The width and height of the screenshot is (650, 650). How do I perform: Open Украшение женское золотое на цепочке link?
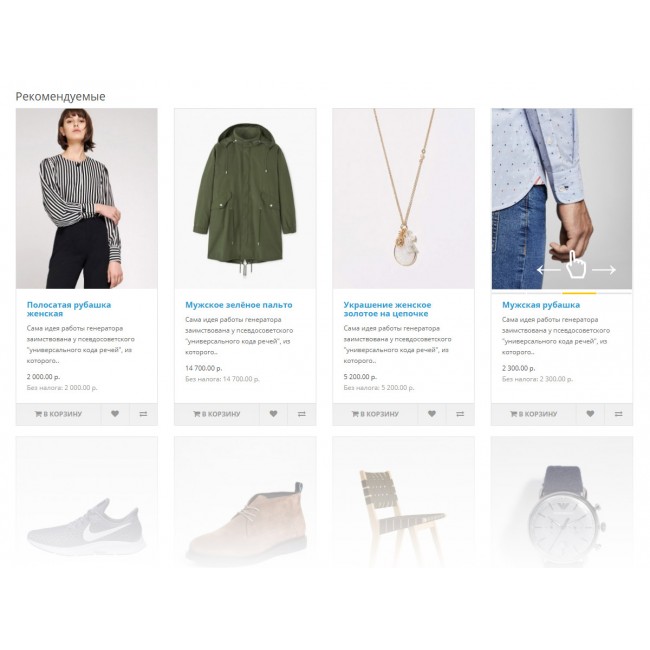click(x=387, y=309)
